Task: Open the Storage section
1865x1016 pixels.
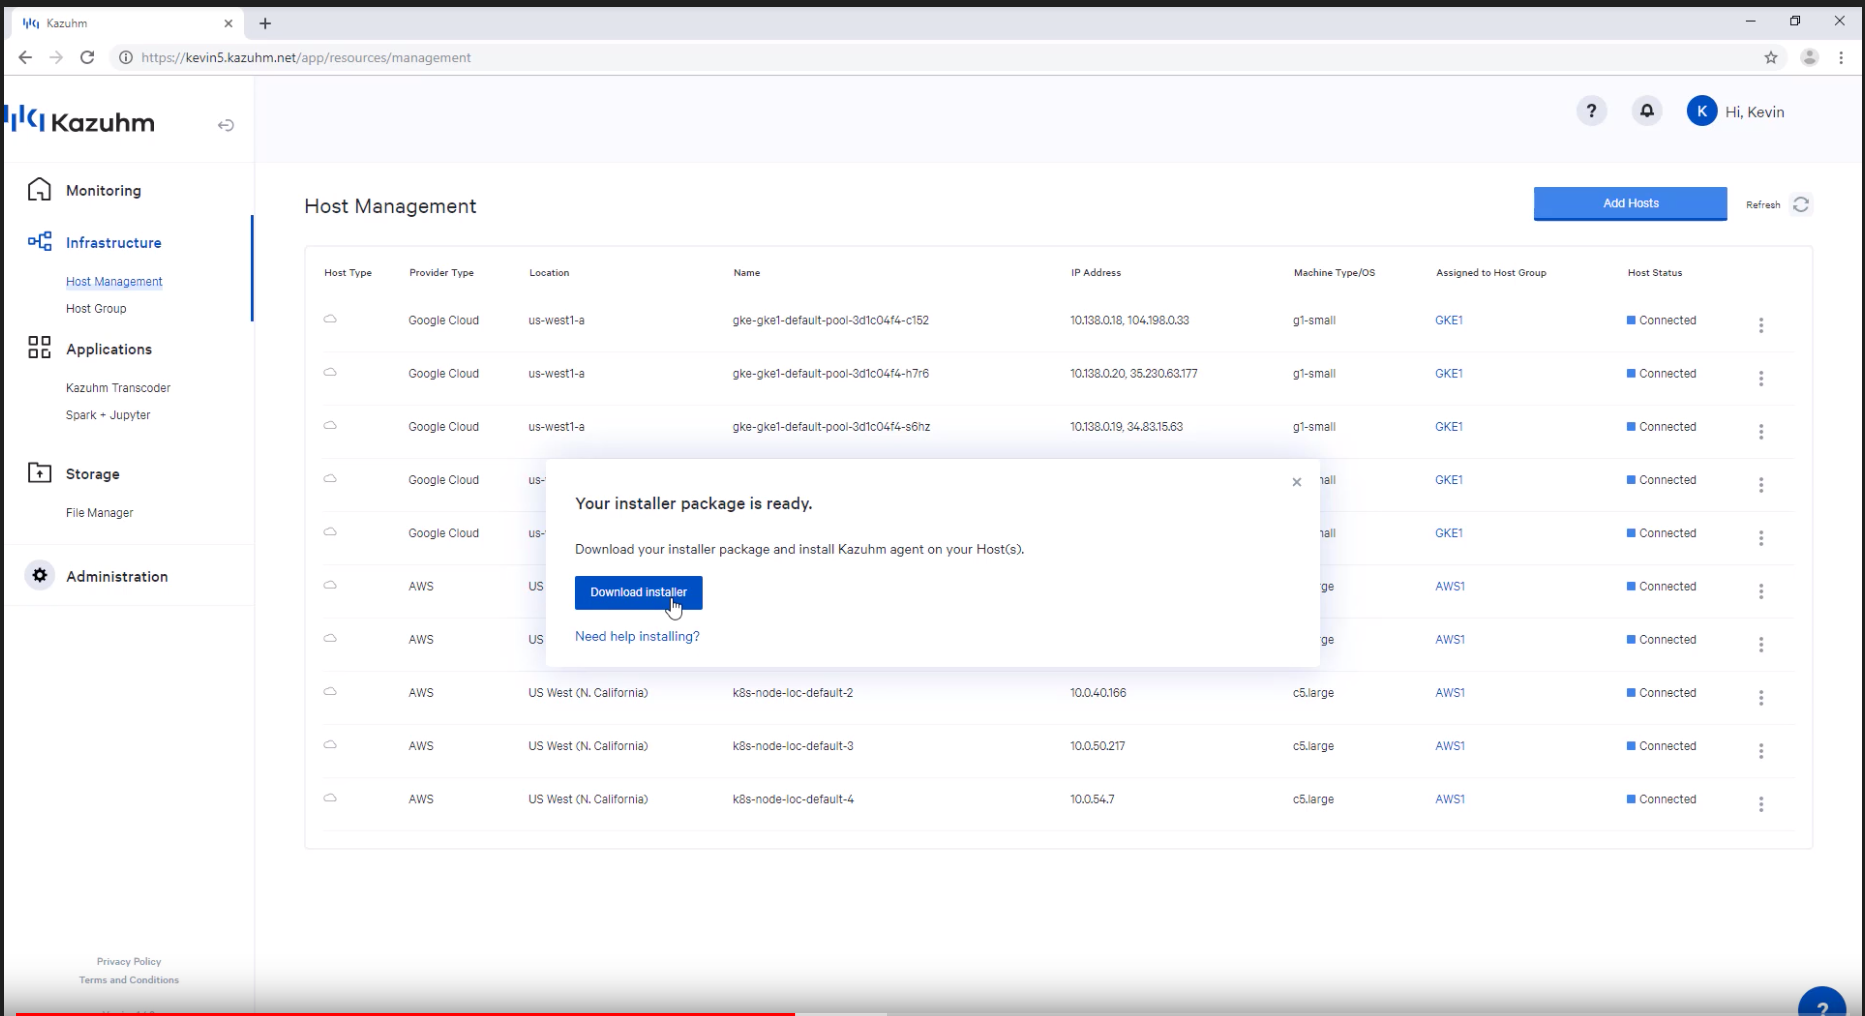Action: pyautogui.click(x=92, y=474)
